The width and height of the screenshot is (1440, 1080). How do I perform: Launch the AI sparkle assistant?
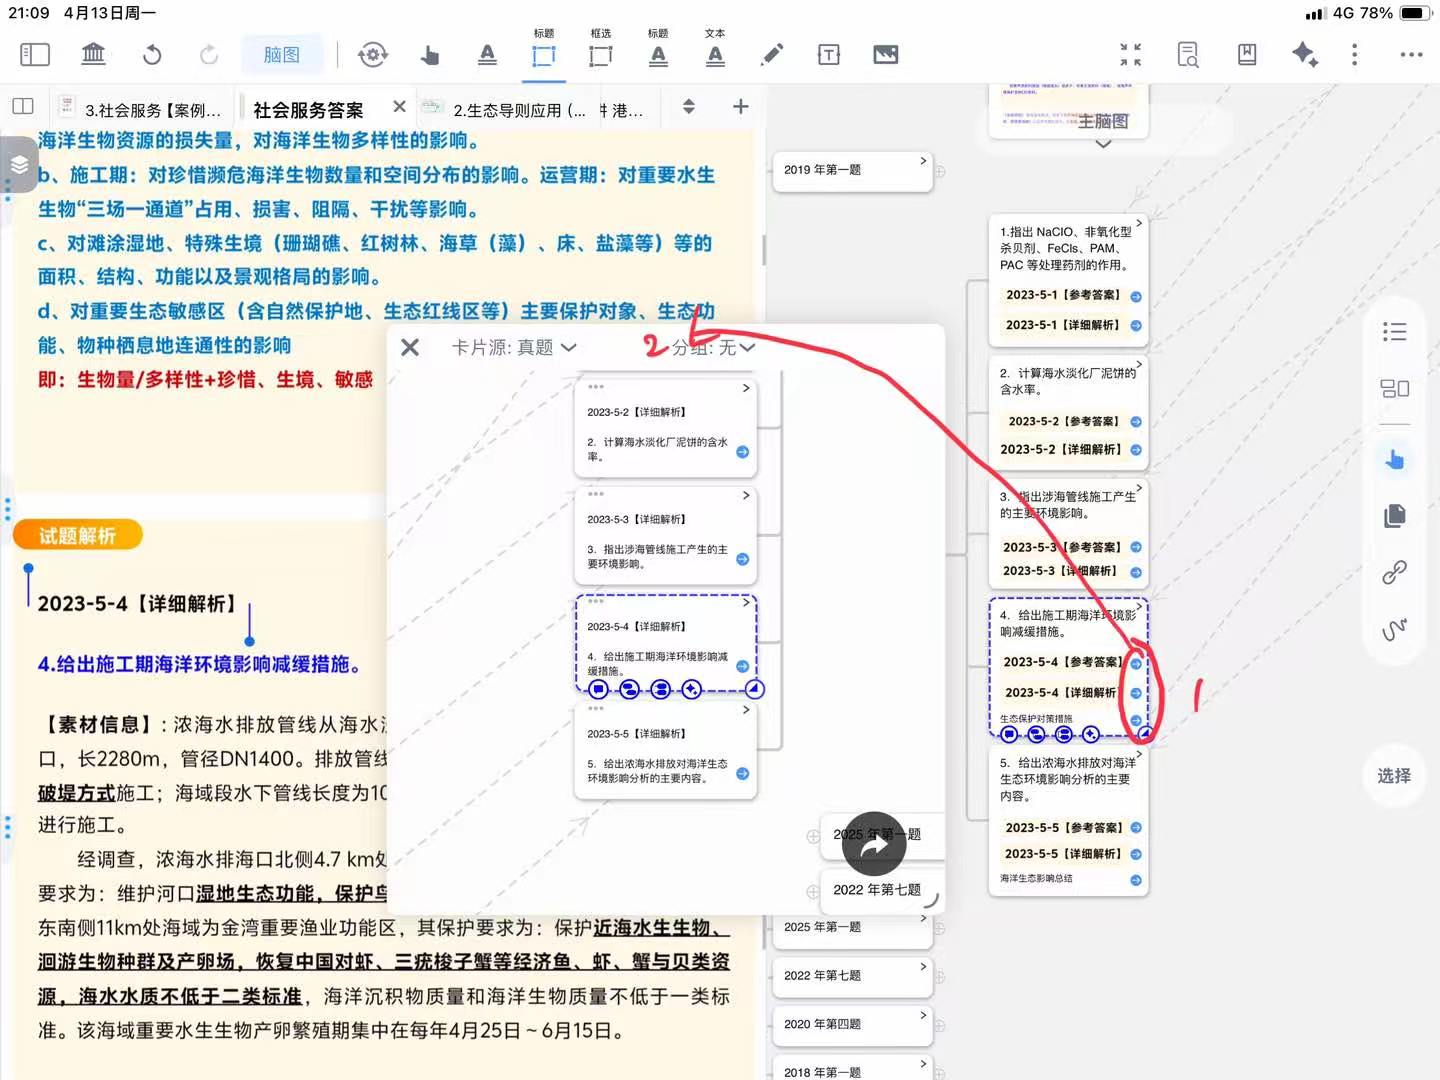1304,54
